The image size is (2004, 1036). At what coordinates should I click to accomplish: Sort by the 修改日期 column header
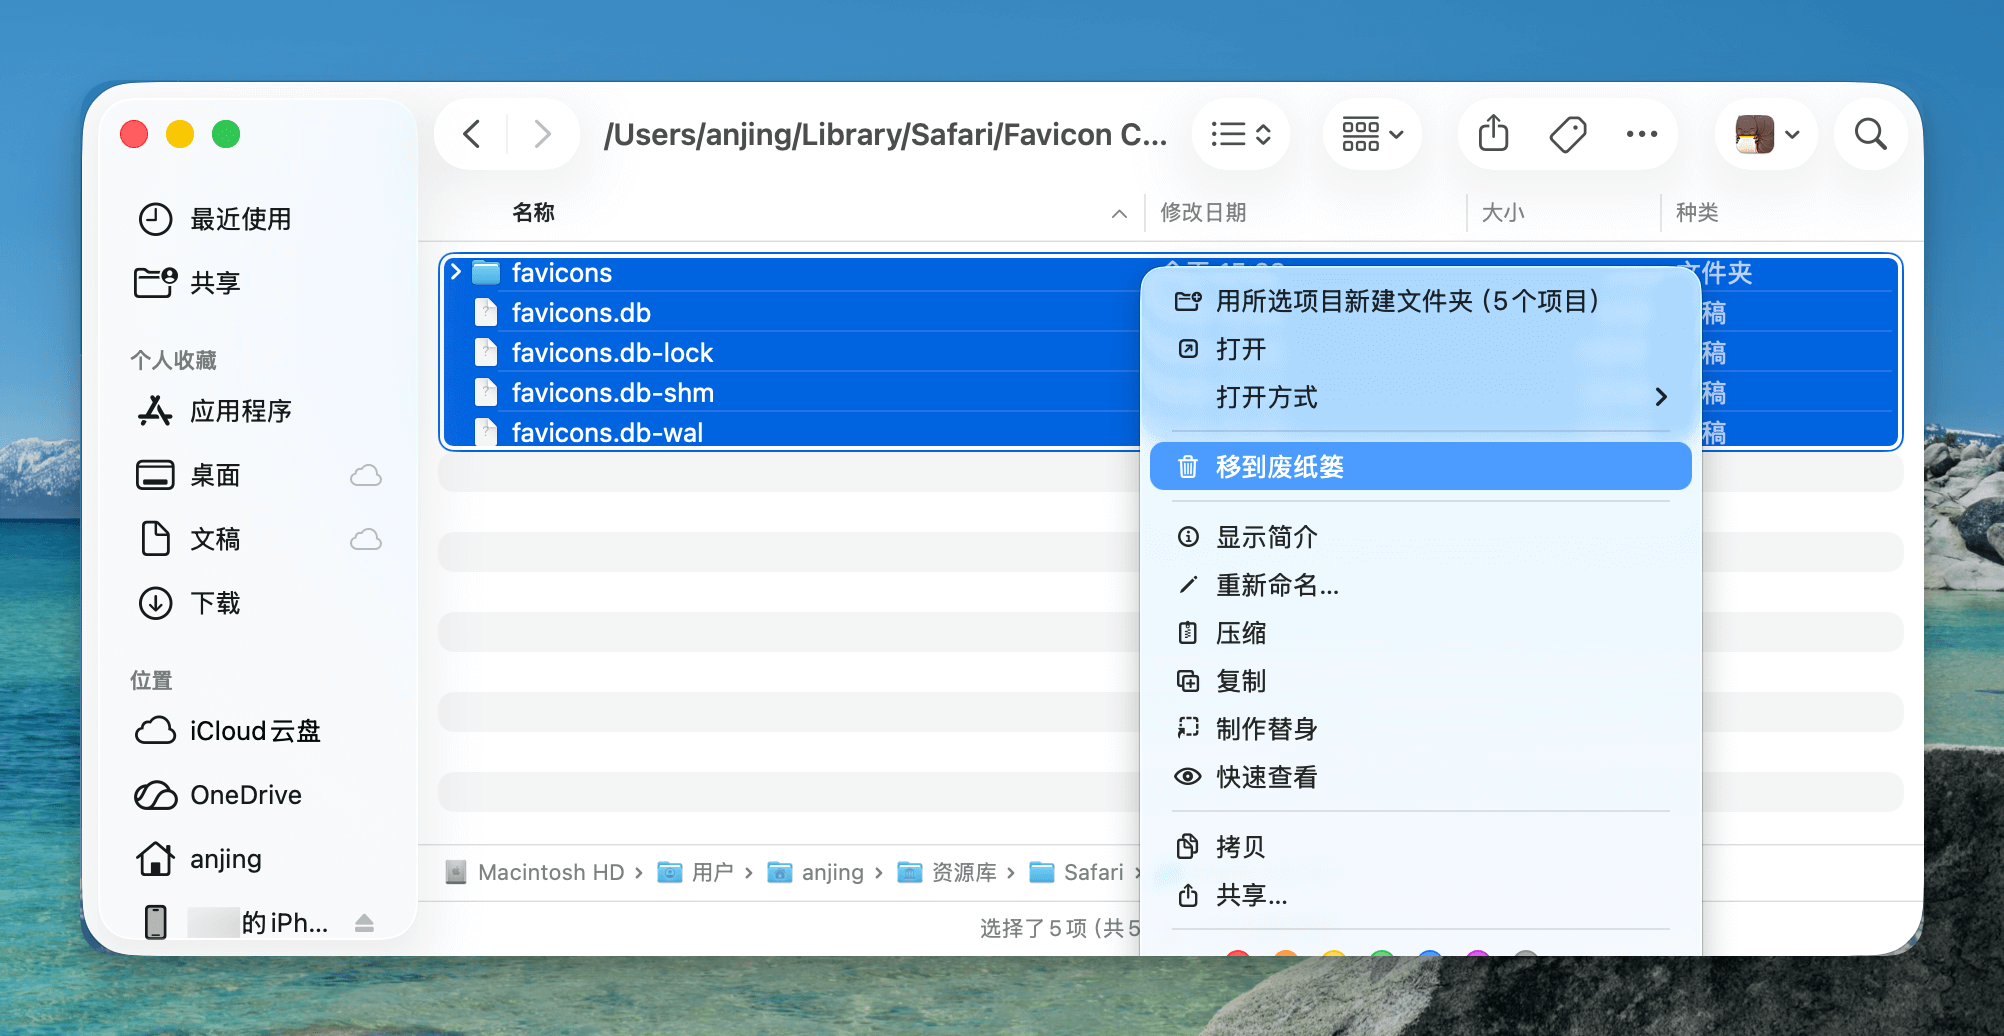click(1203, 212)
